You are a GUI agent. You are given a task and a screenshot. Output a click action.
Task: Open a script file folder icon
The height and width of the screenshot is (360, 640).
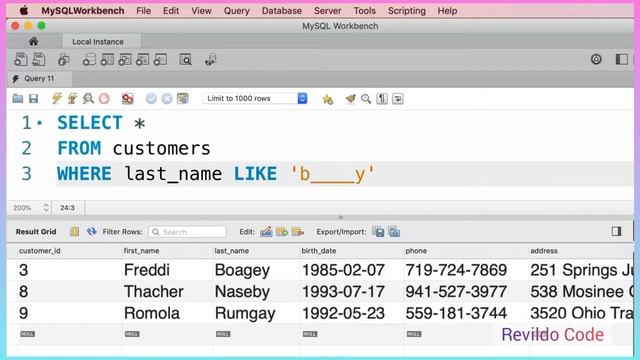point(18,98)
